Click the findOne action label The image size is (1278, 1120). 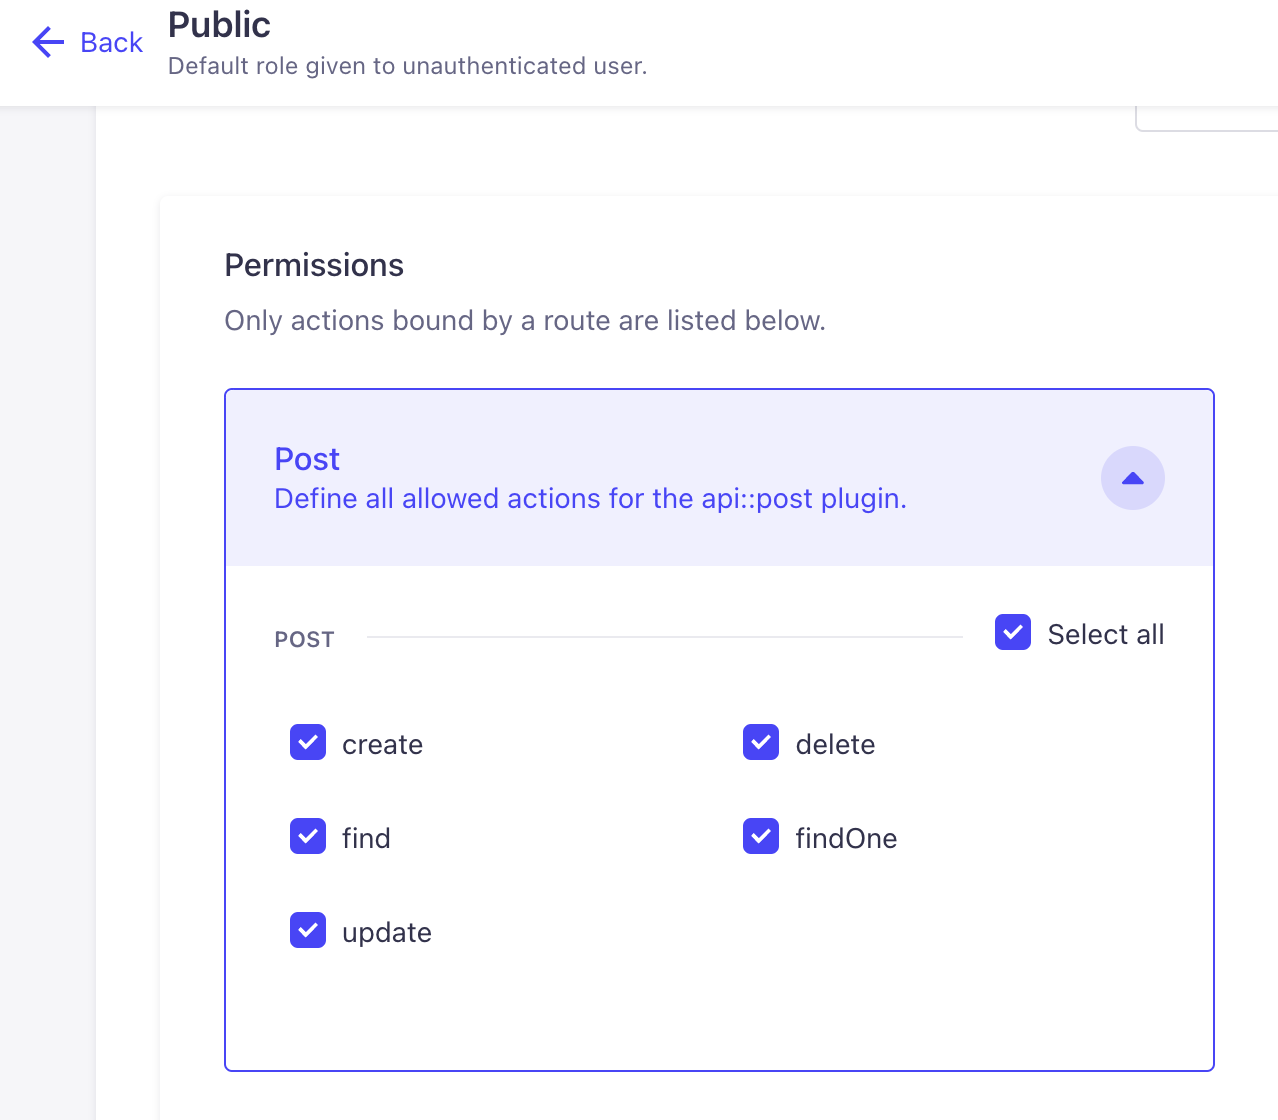(846, 838)
